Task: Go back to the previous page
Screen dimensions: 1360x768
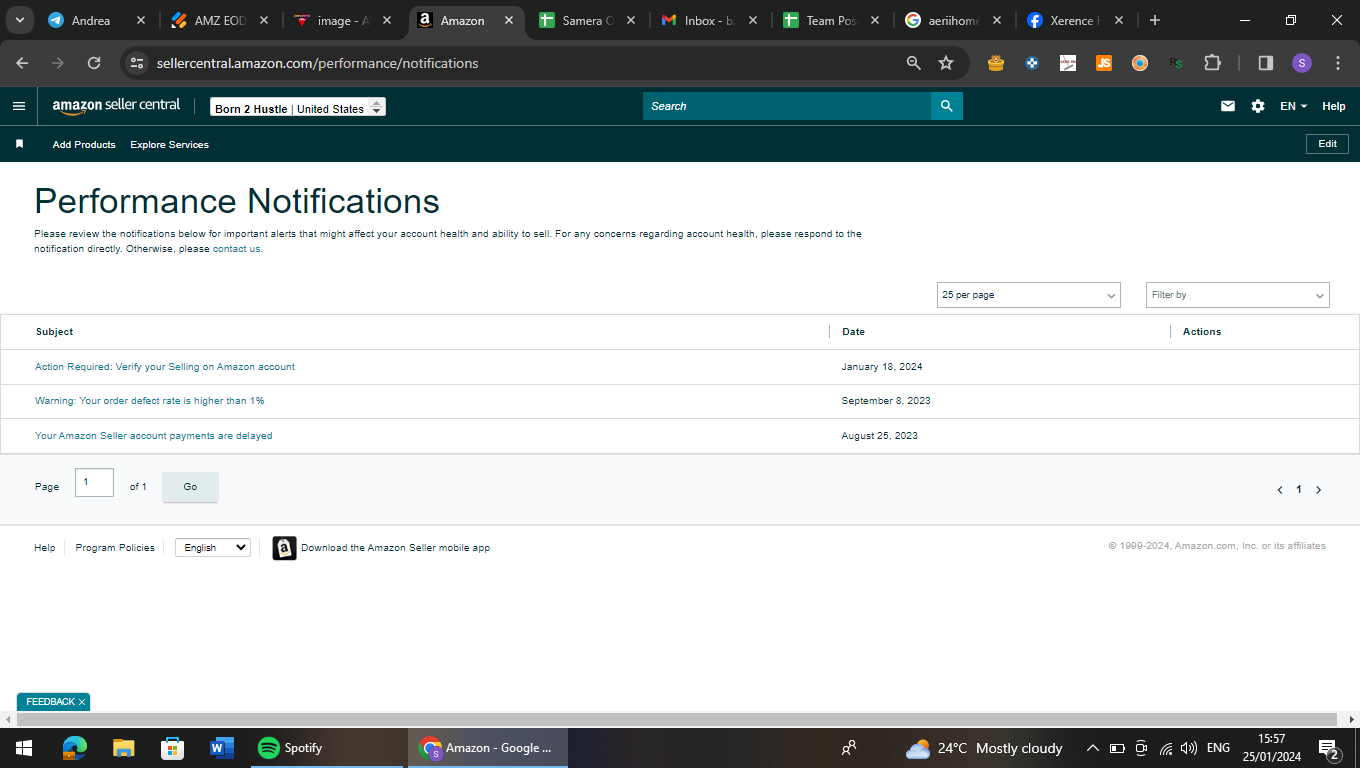Action: (x=23, y=63)
